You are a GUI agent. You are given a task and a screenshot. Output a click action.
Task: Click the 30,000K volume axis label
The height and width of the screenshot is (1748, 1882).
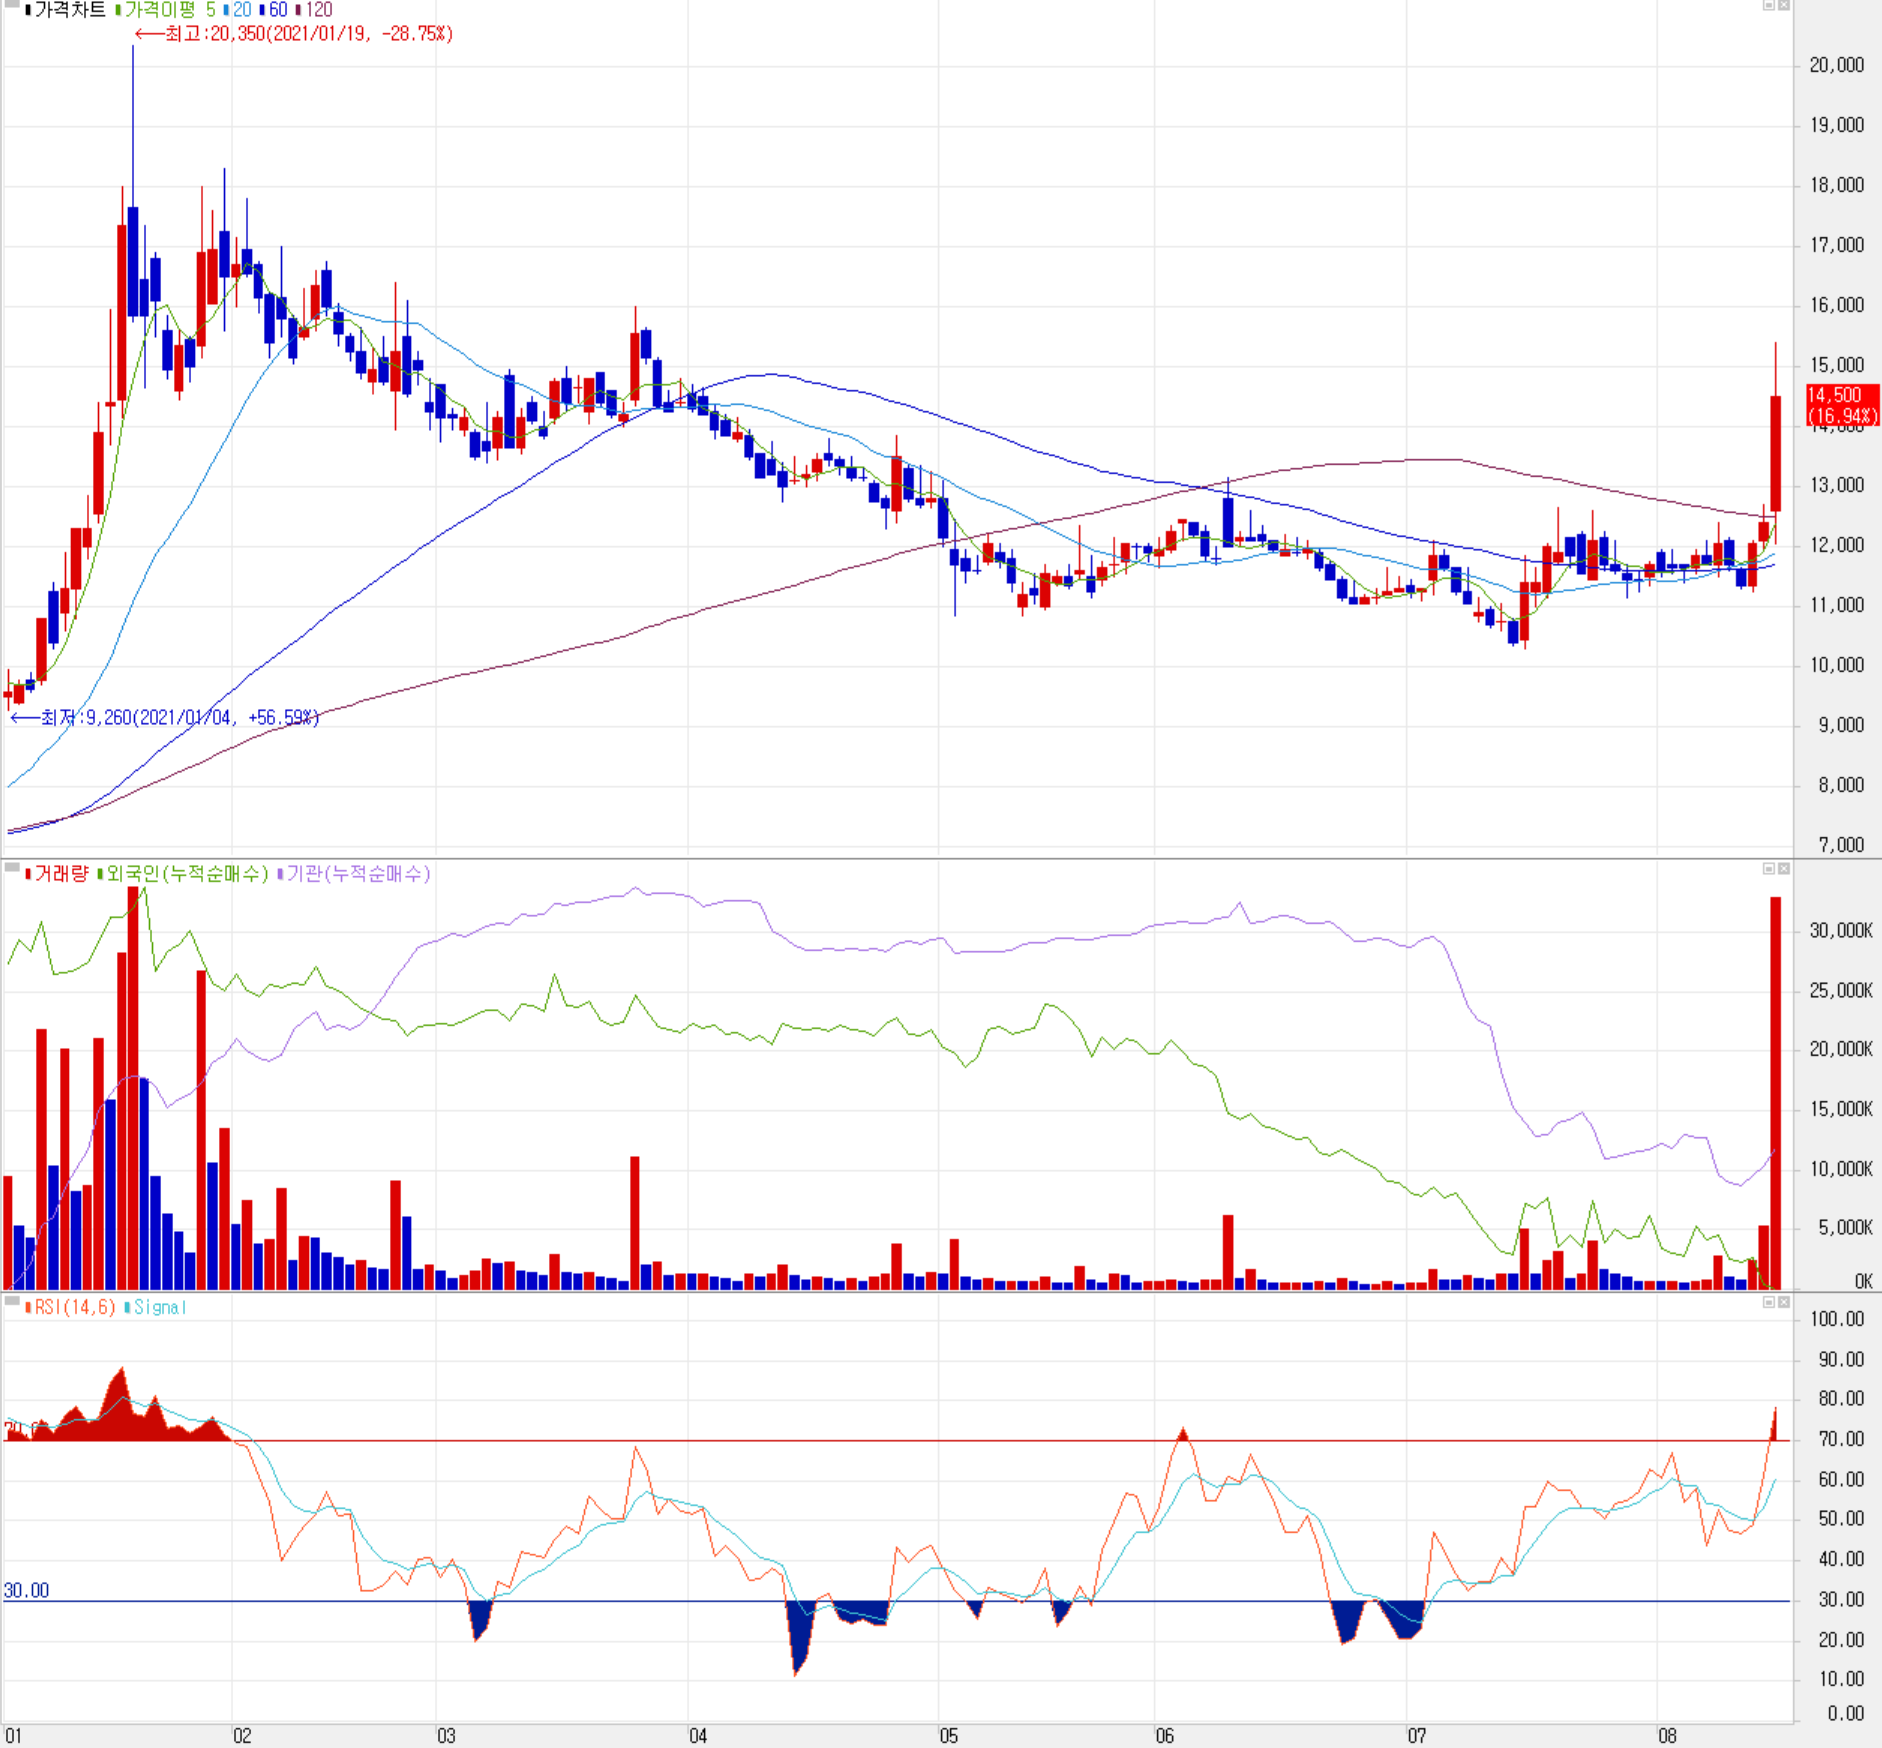[x=1841, y=931]
